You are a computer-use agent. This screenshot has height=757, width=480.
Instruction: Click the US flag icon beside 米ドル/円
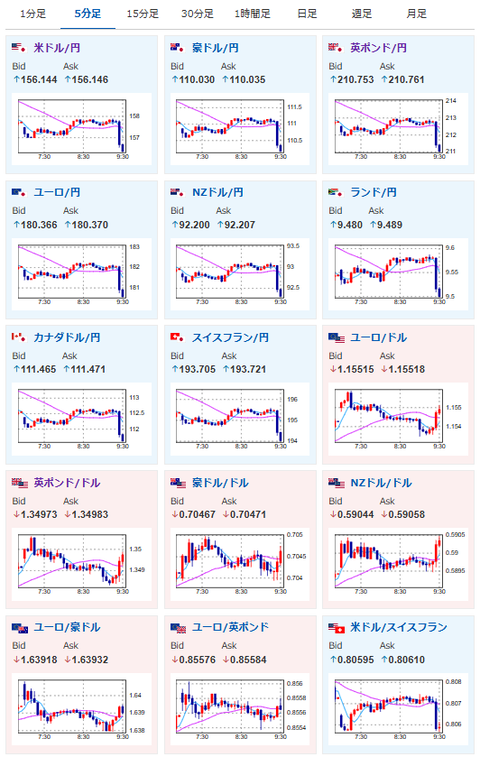click(x=18, y=48)
